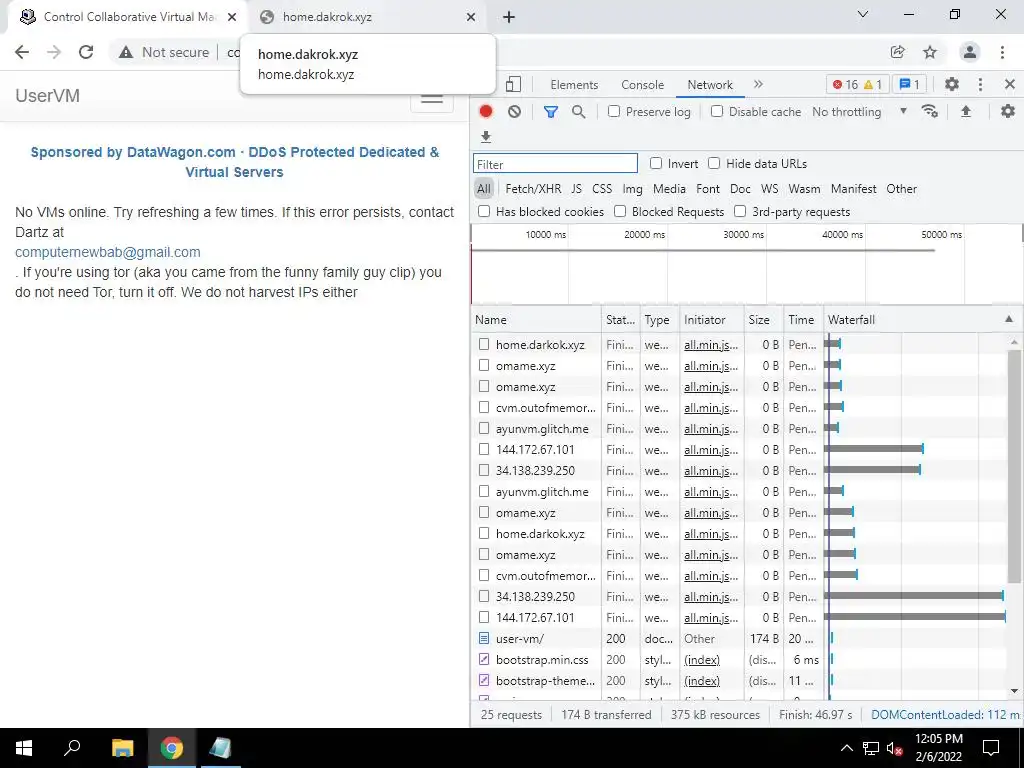Check Hide data URLs
Viewport: 1024px width, 768px height.
(x=714, y=163)
